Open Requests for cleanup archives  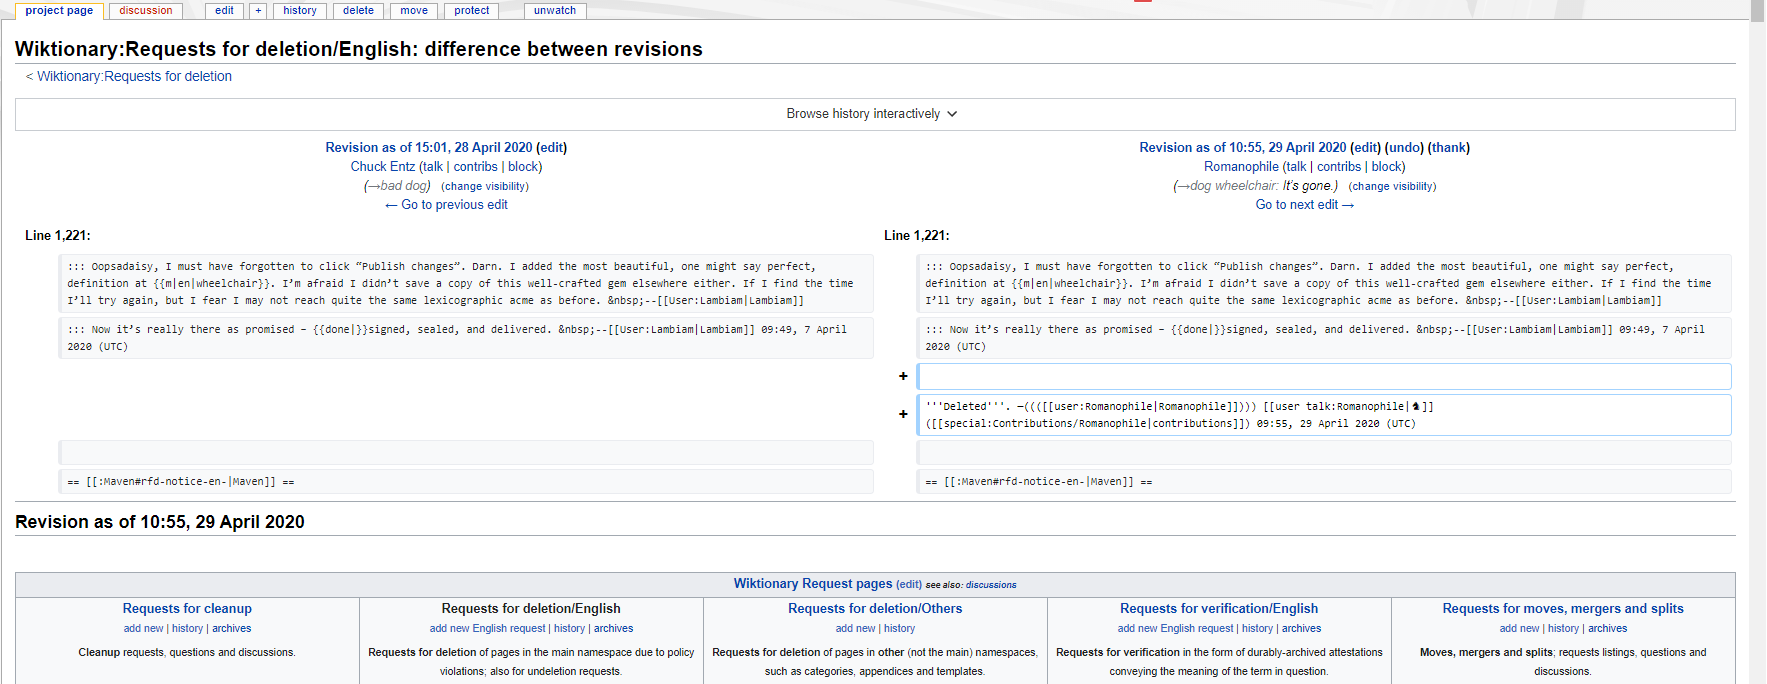tap(231, 629)
